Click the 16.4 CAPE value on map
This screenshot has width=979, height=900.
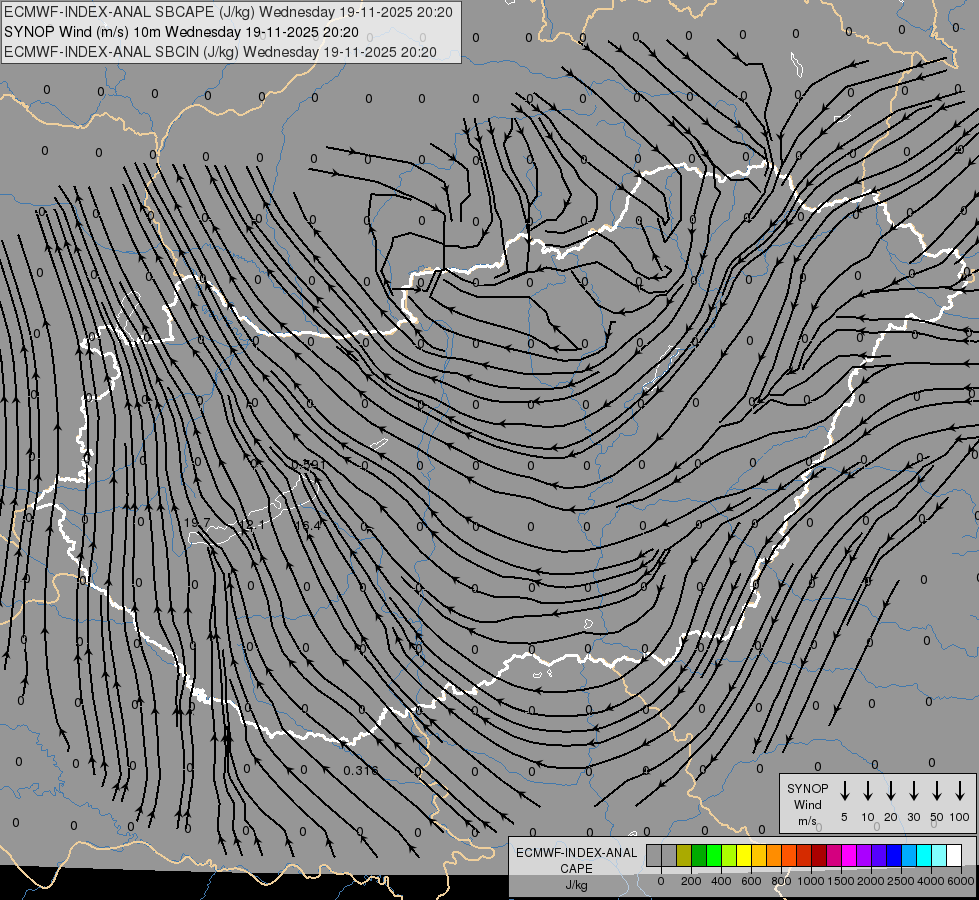[x=308, y=525]
